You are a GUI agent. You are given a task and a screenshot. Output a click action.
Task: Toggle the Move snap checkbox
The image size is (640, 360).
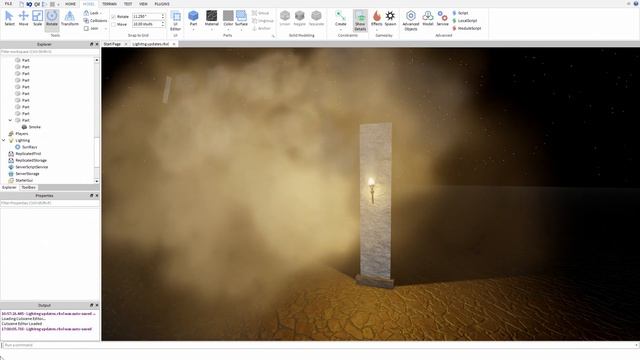click(114, 24)
